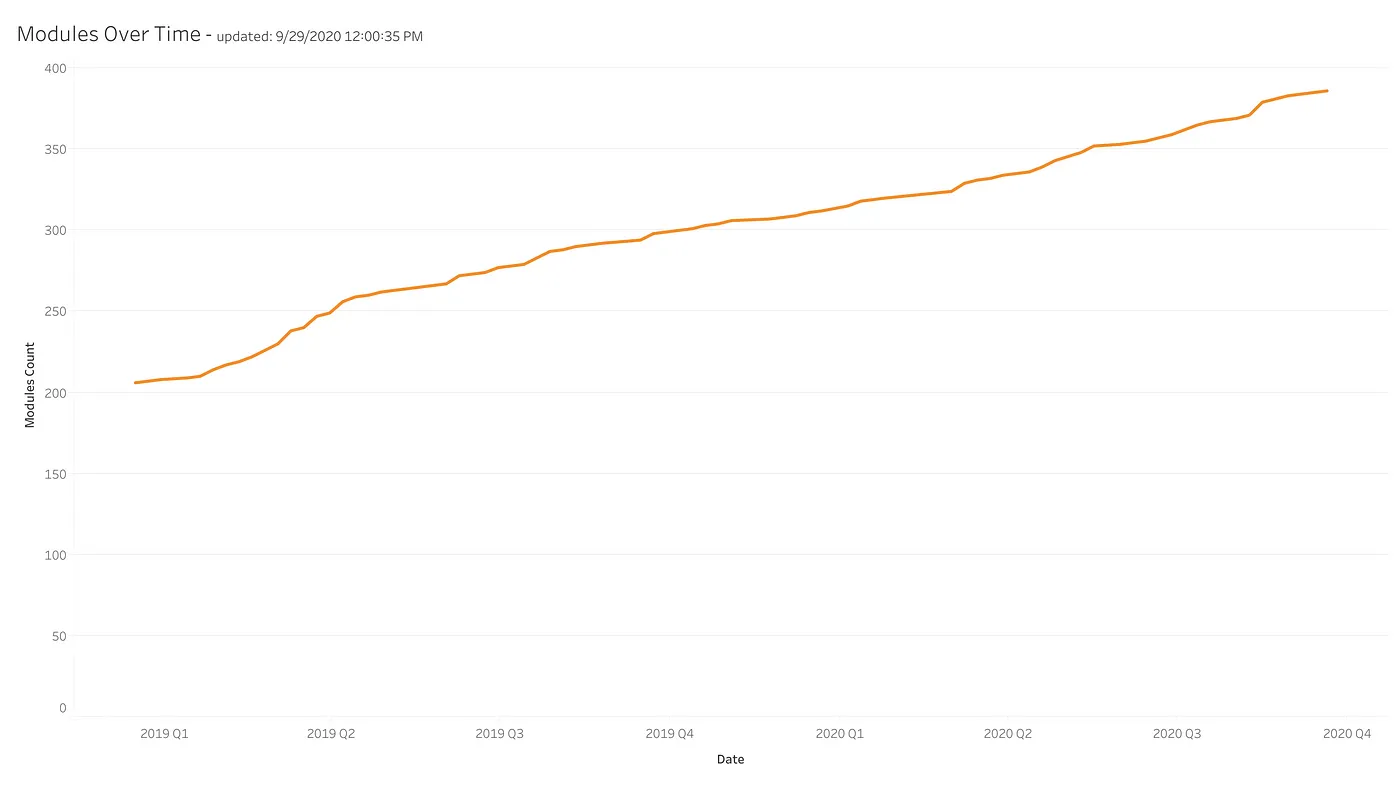Click the 300 y-axis tick label

tap(55, 230)
